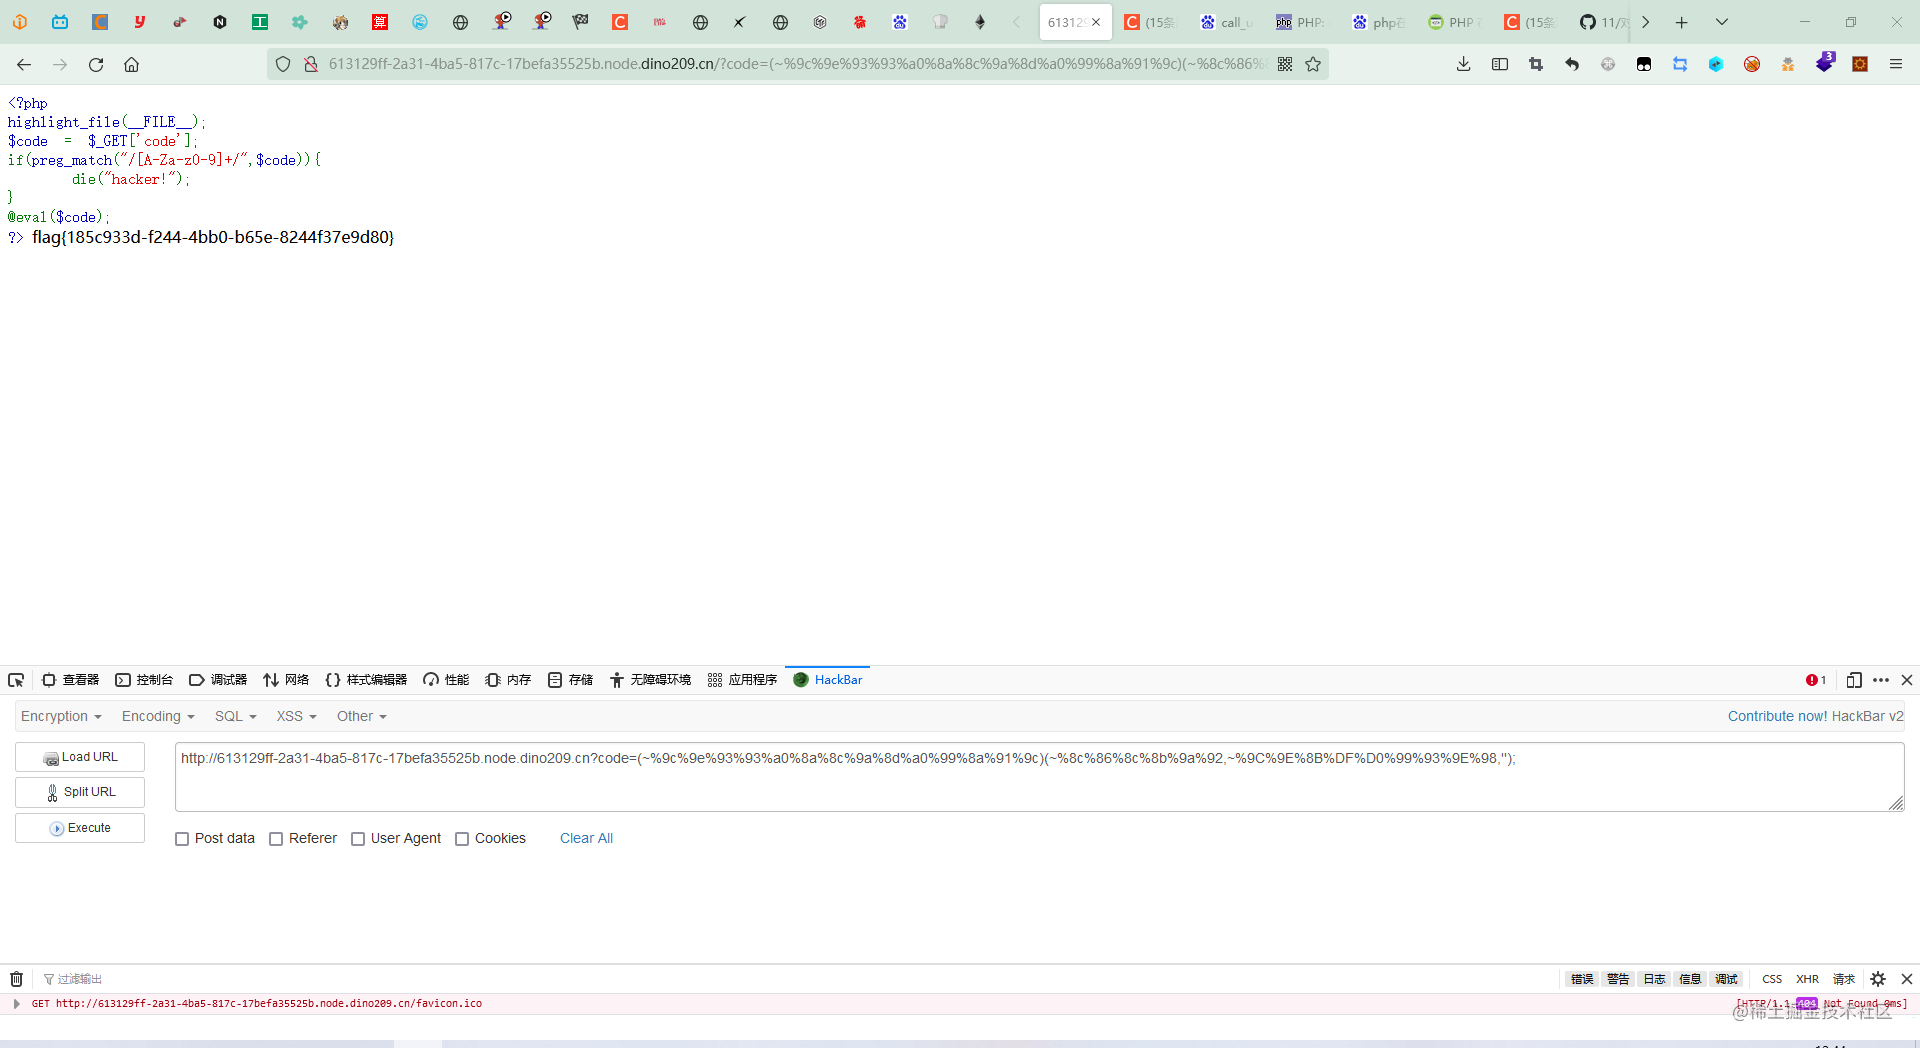Expand the XSS dropdown
The image size is (1920, 1048).
click(x=297, y=716)
